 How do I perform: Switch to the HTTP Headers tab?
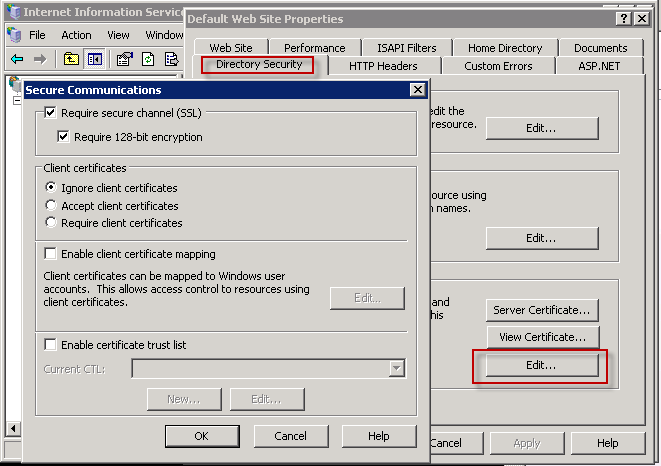tap(383, 66)
